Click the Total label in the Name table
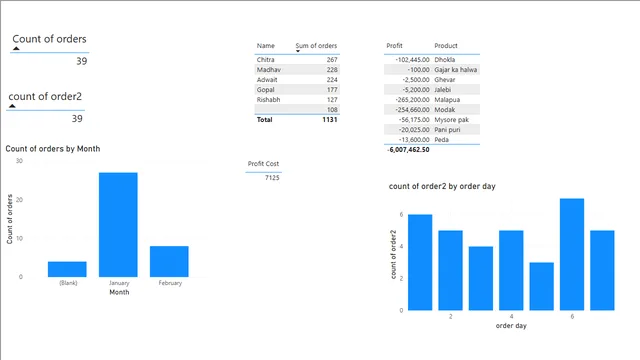The height and width of the screenshot is (360, 640). pyautogui.click(x=264, y=120)
